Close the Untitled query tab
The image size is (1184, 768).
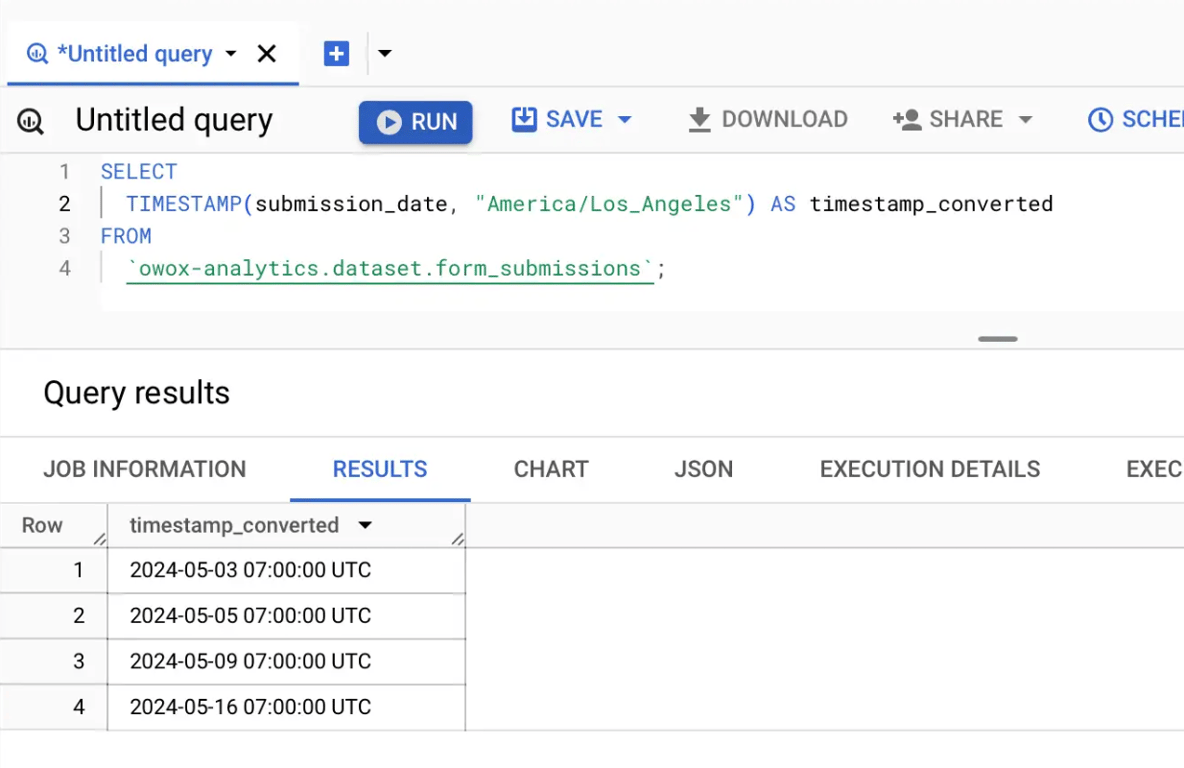(x=267, y=54)
